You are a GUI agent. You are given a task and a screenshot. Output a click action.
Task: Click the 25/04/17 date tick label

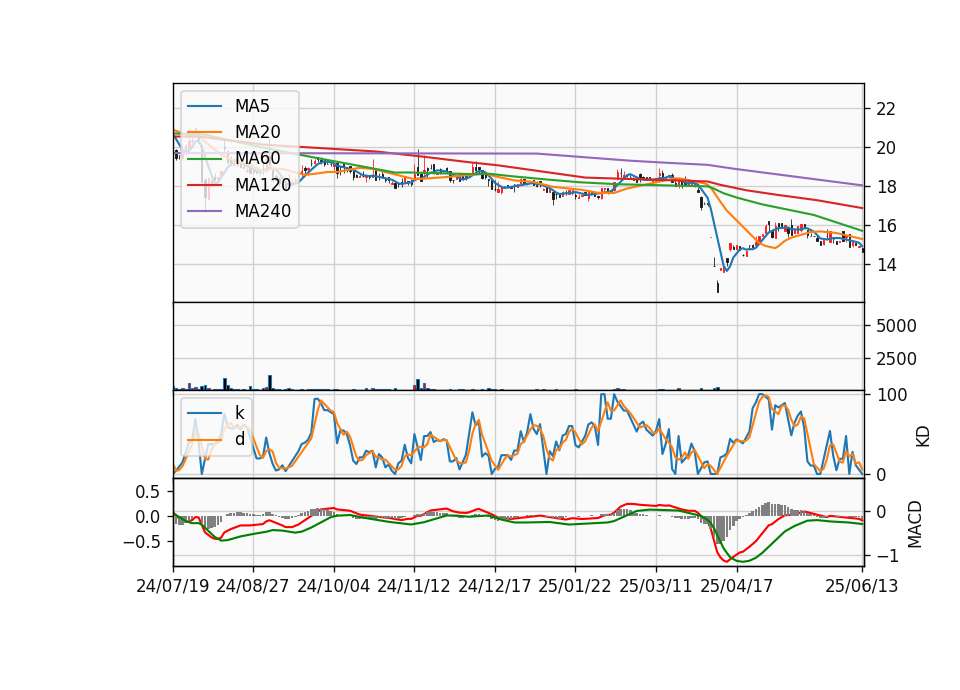pyautogui.click(x=737, y=586)
